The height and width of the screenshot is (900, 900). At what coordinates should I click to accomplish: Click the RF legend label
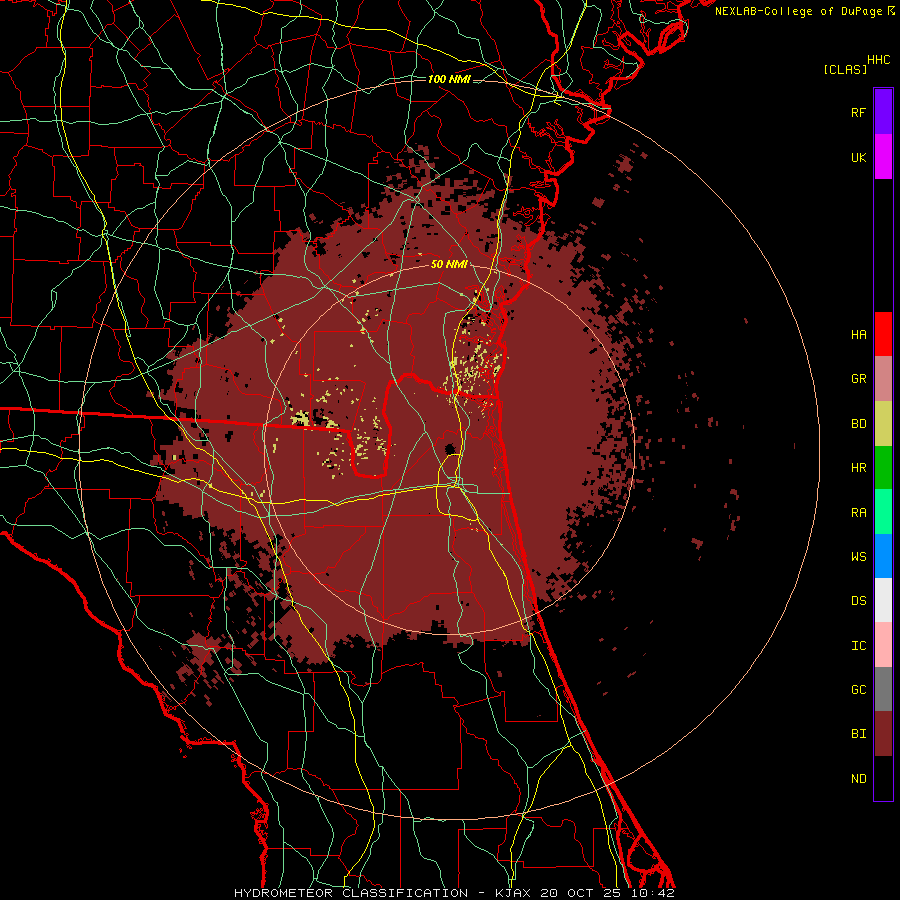858,112
